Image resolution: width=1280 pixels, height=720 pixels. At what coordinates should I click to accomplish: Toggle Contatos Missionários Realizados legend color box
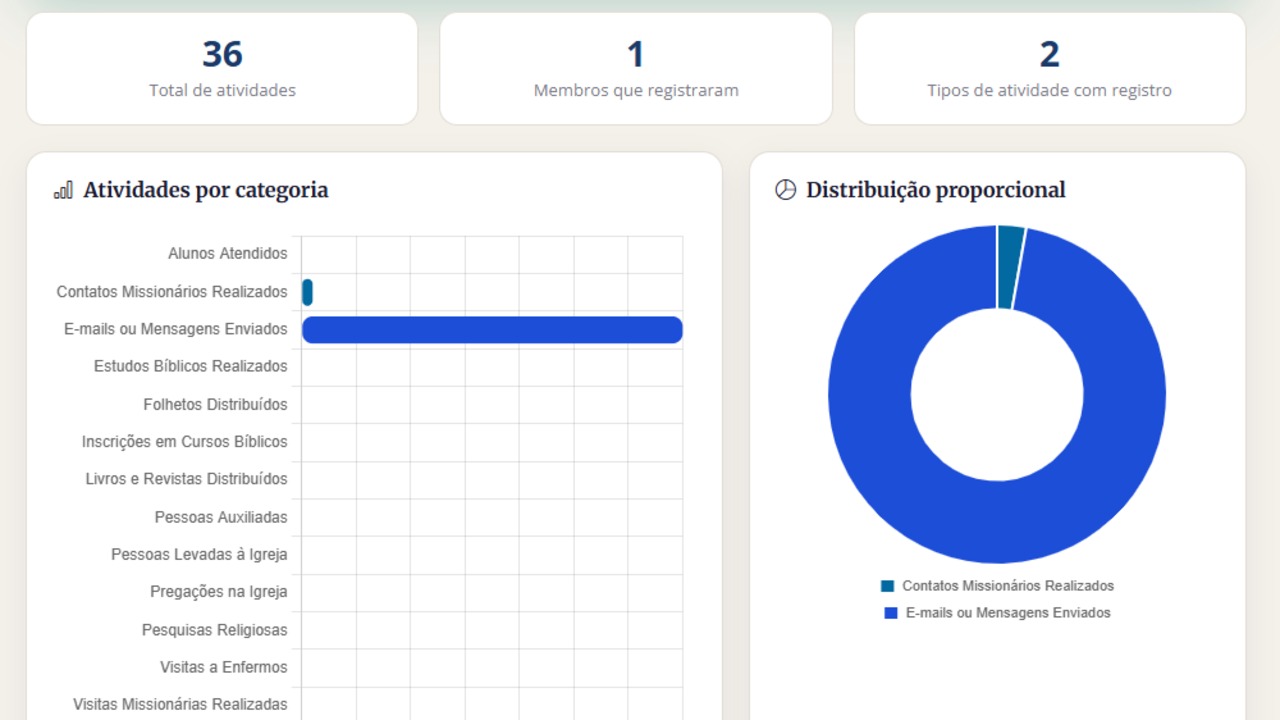click(x=887, y=586)
